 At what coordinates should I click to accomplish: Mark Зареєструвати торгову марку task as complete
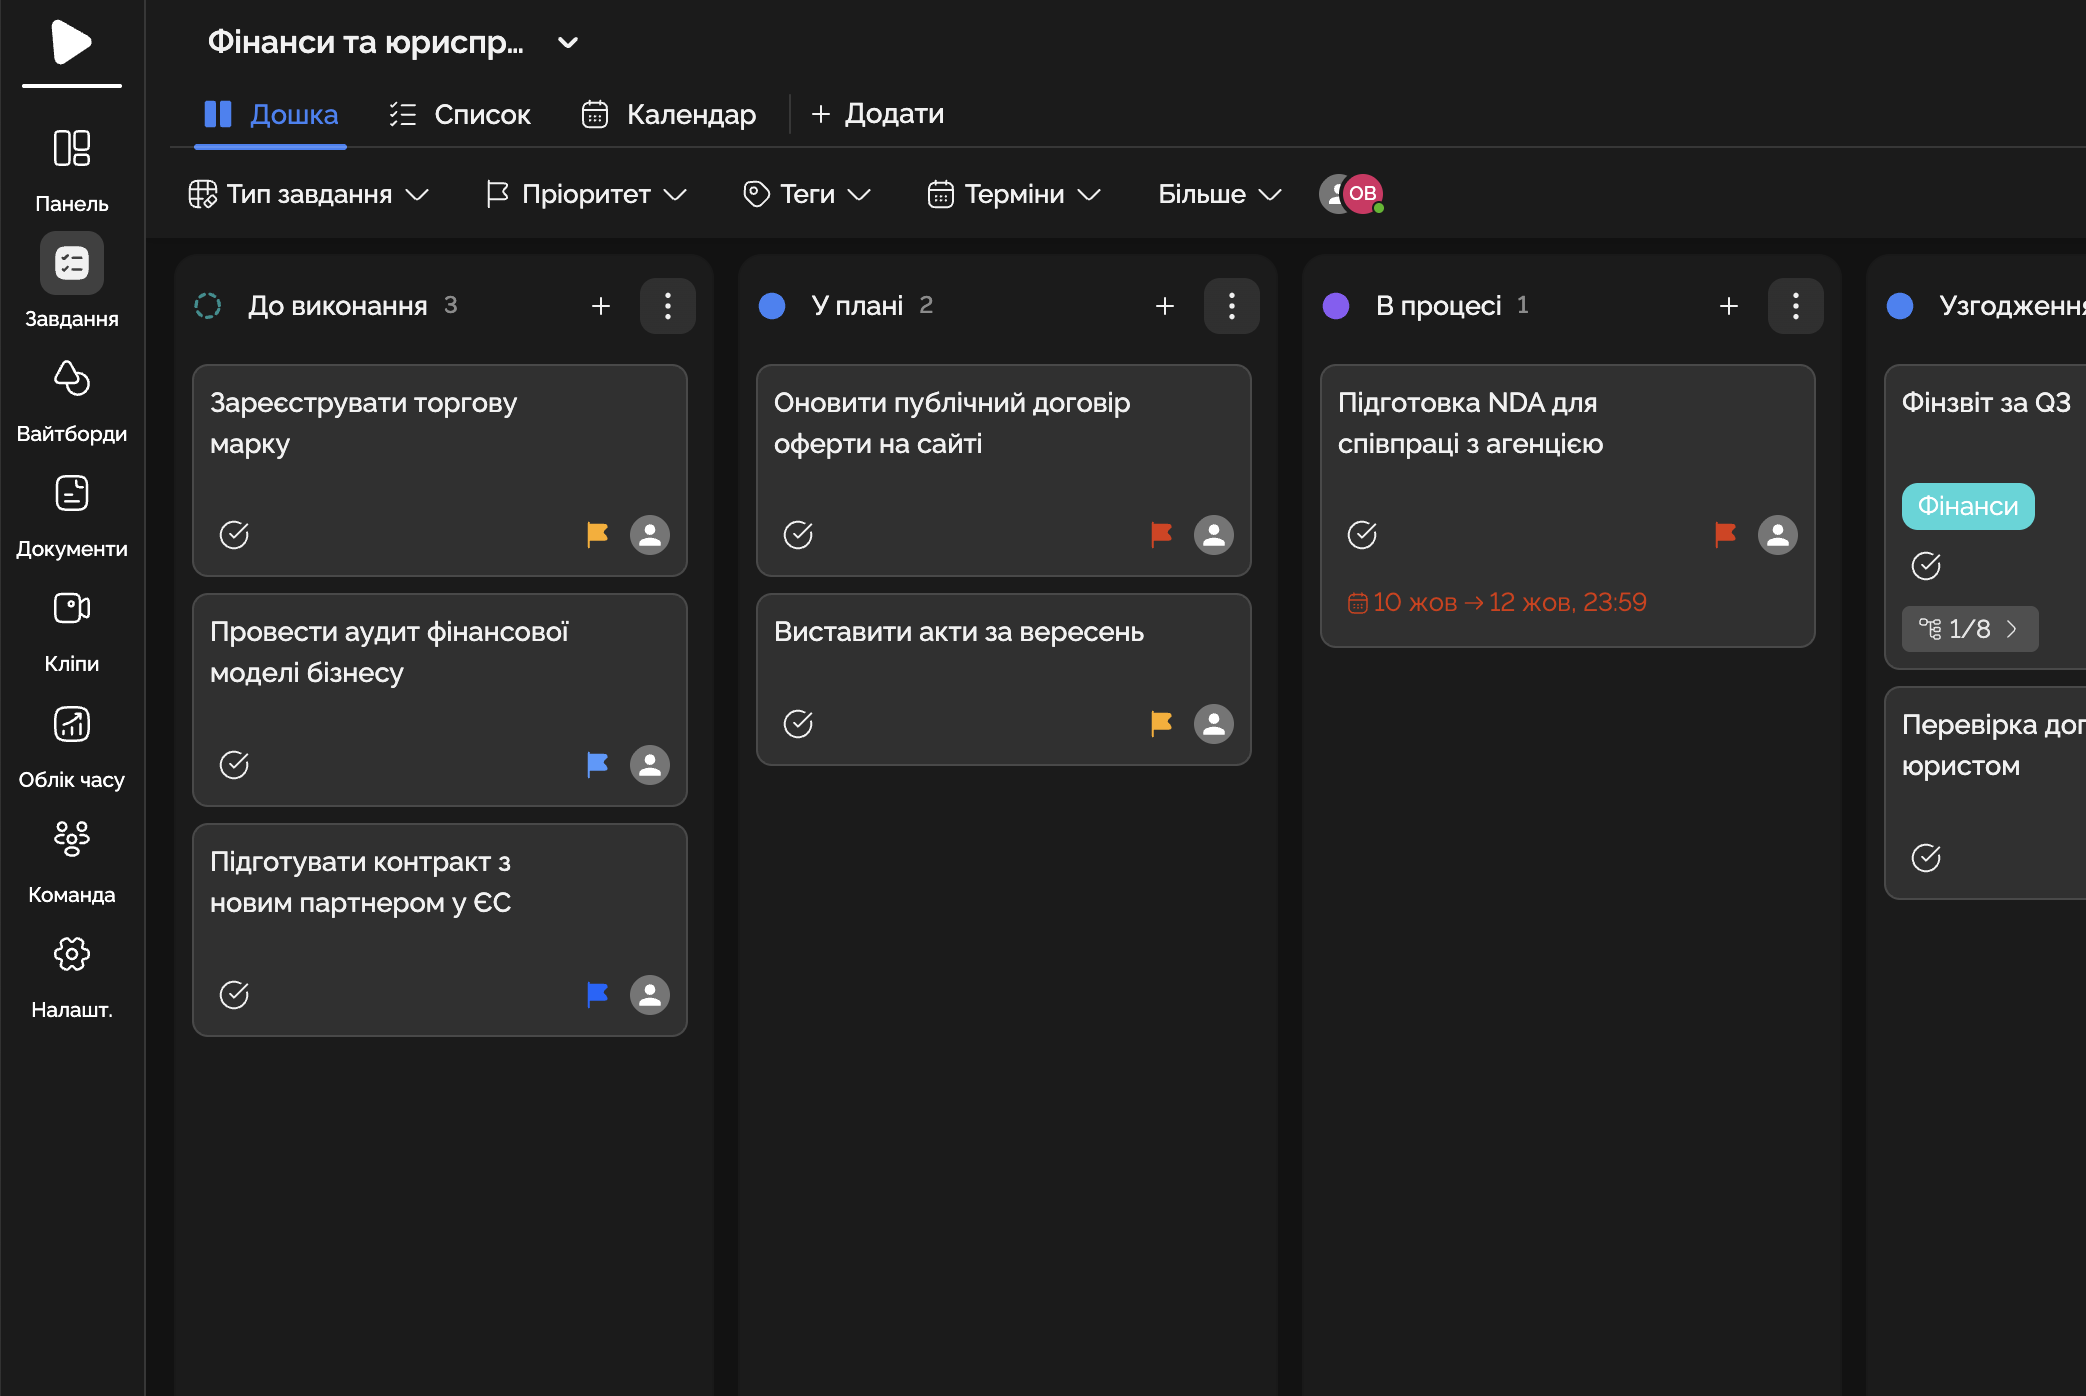coord(234,535)
